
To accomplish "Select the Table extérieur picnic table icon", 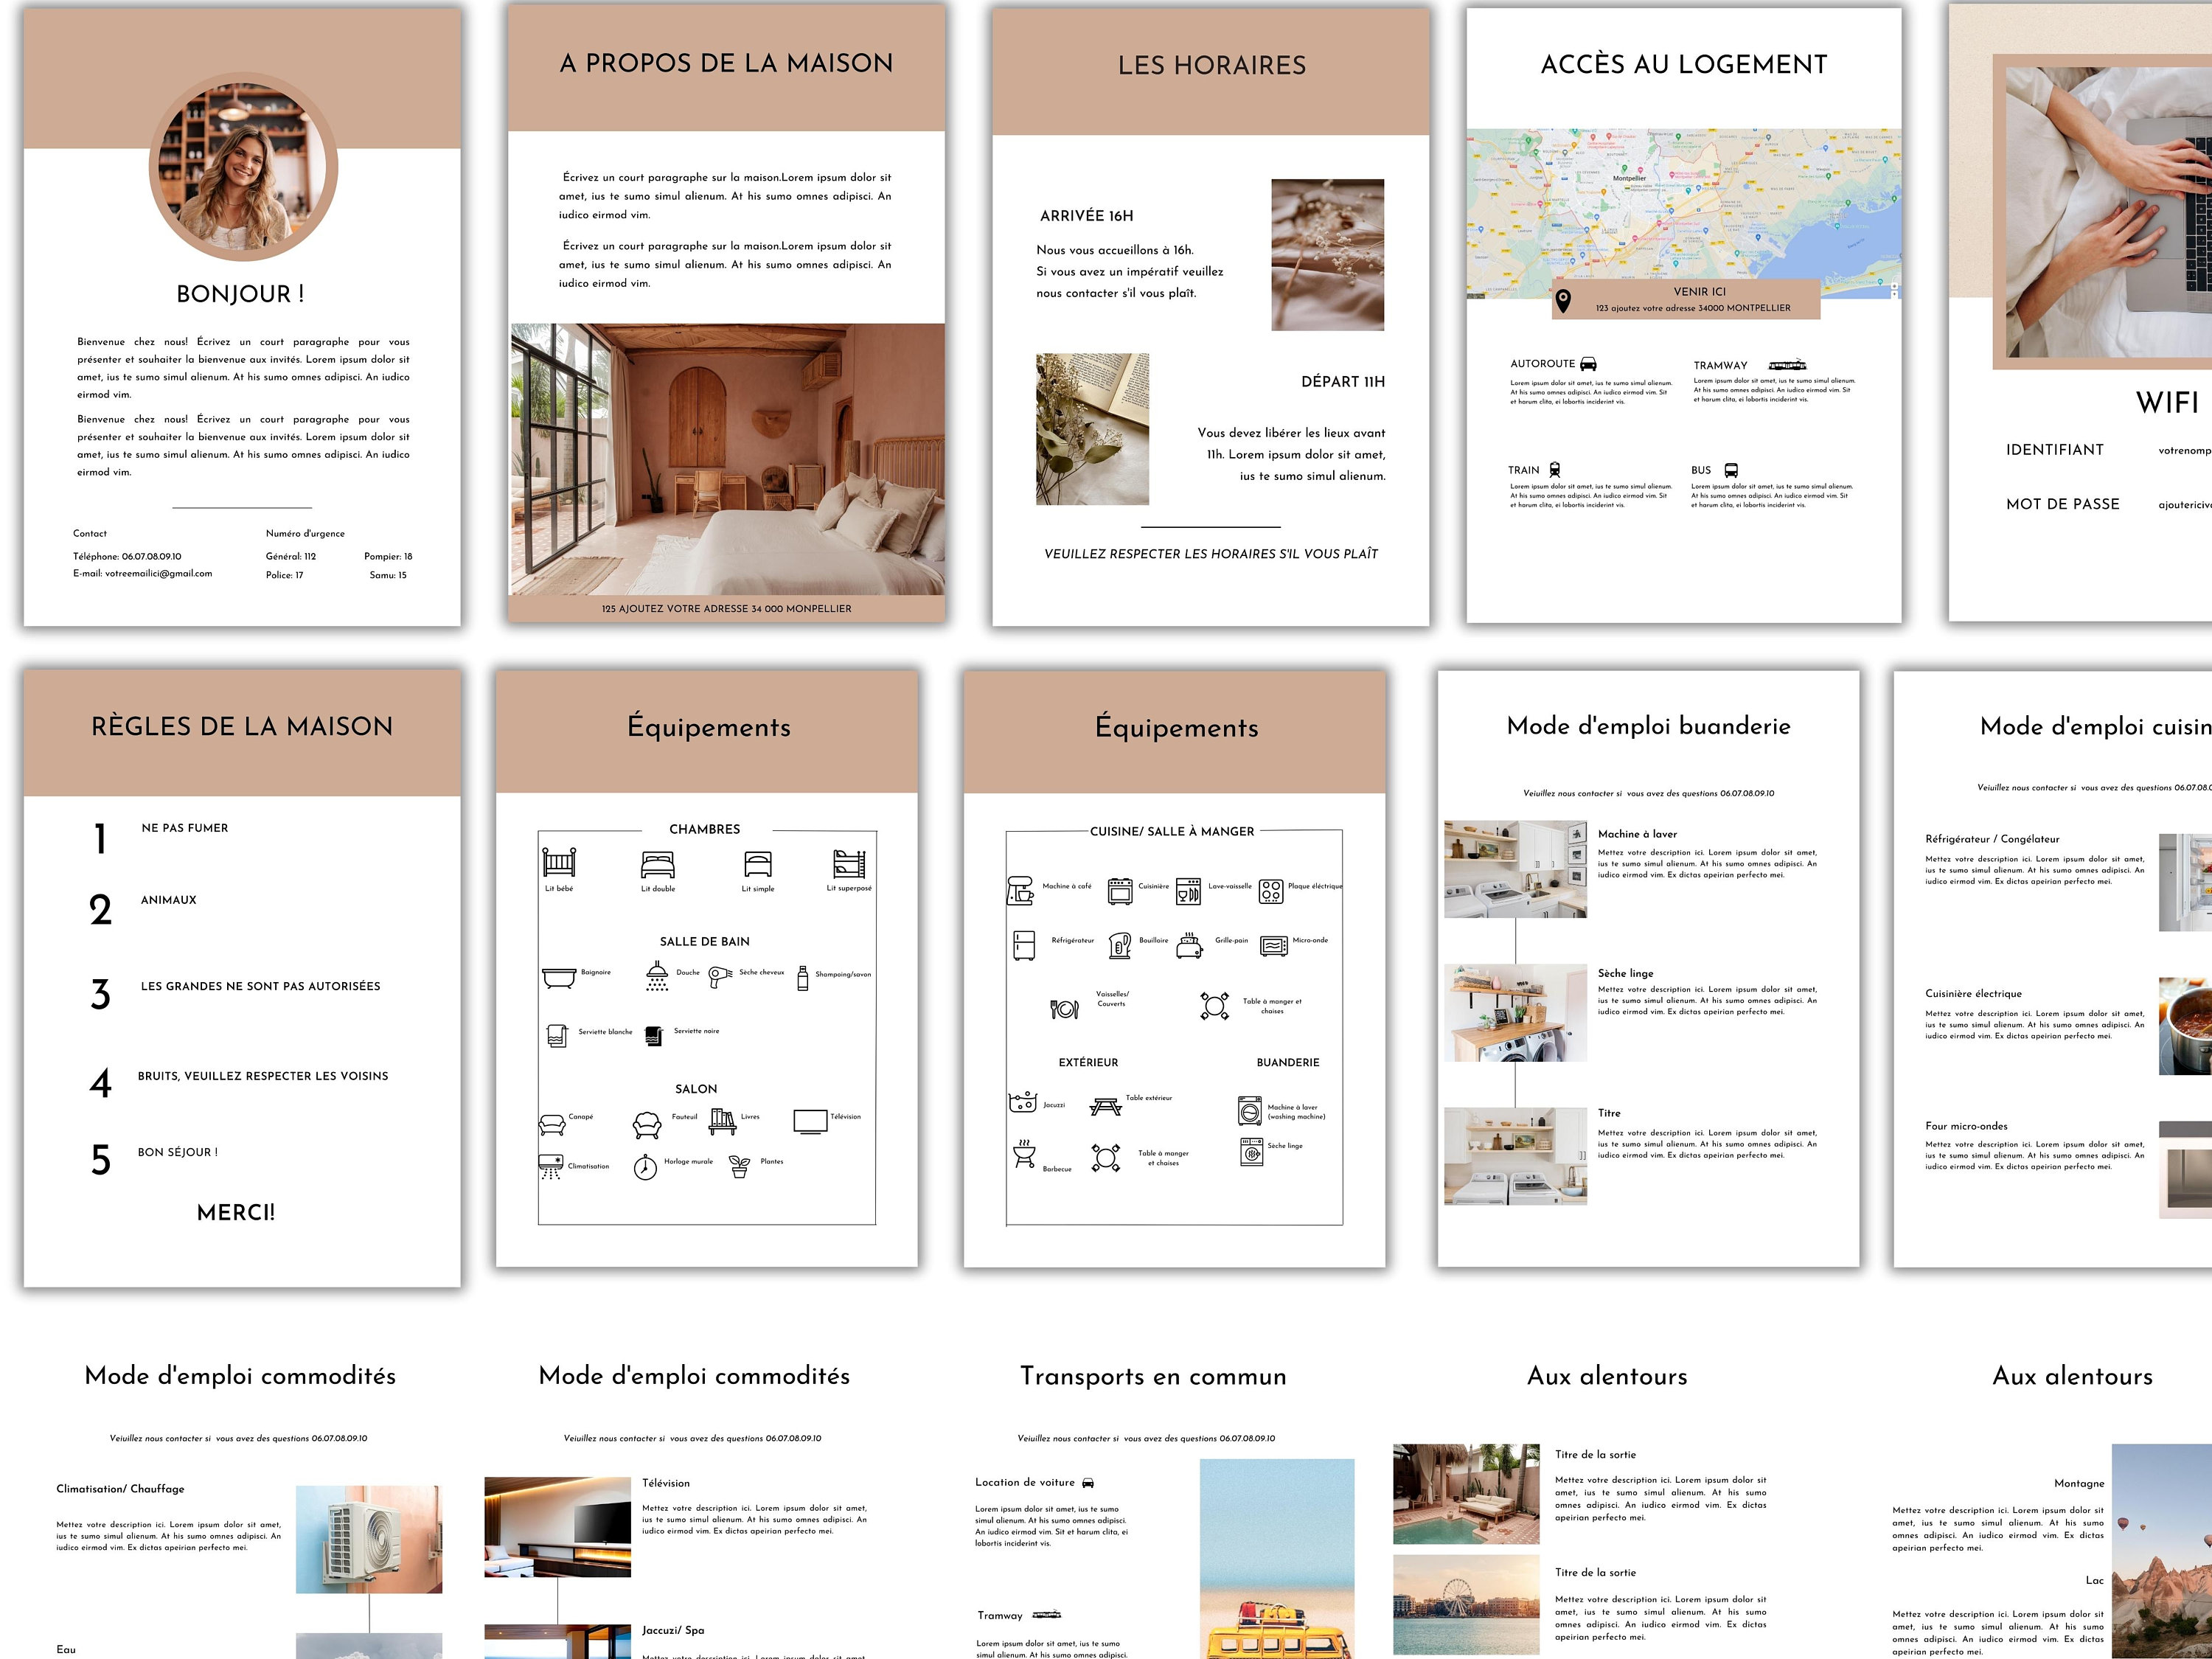I will 1105,1106.
